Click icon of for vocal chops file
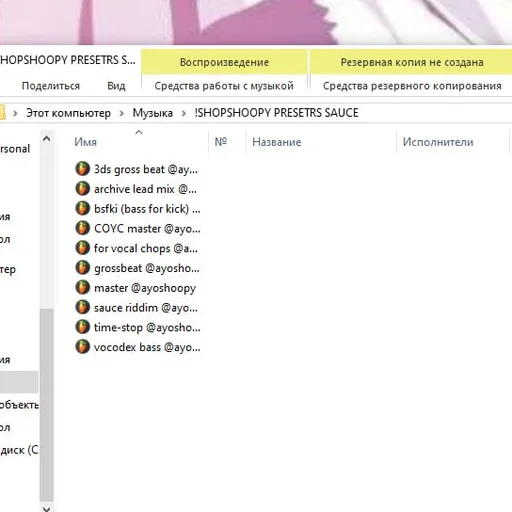Image resolution: width=512 pixels, height=512 pixels. (x=82, y=248)
